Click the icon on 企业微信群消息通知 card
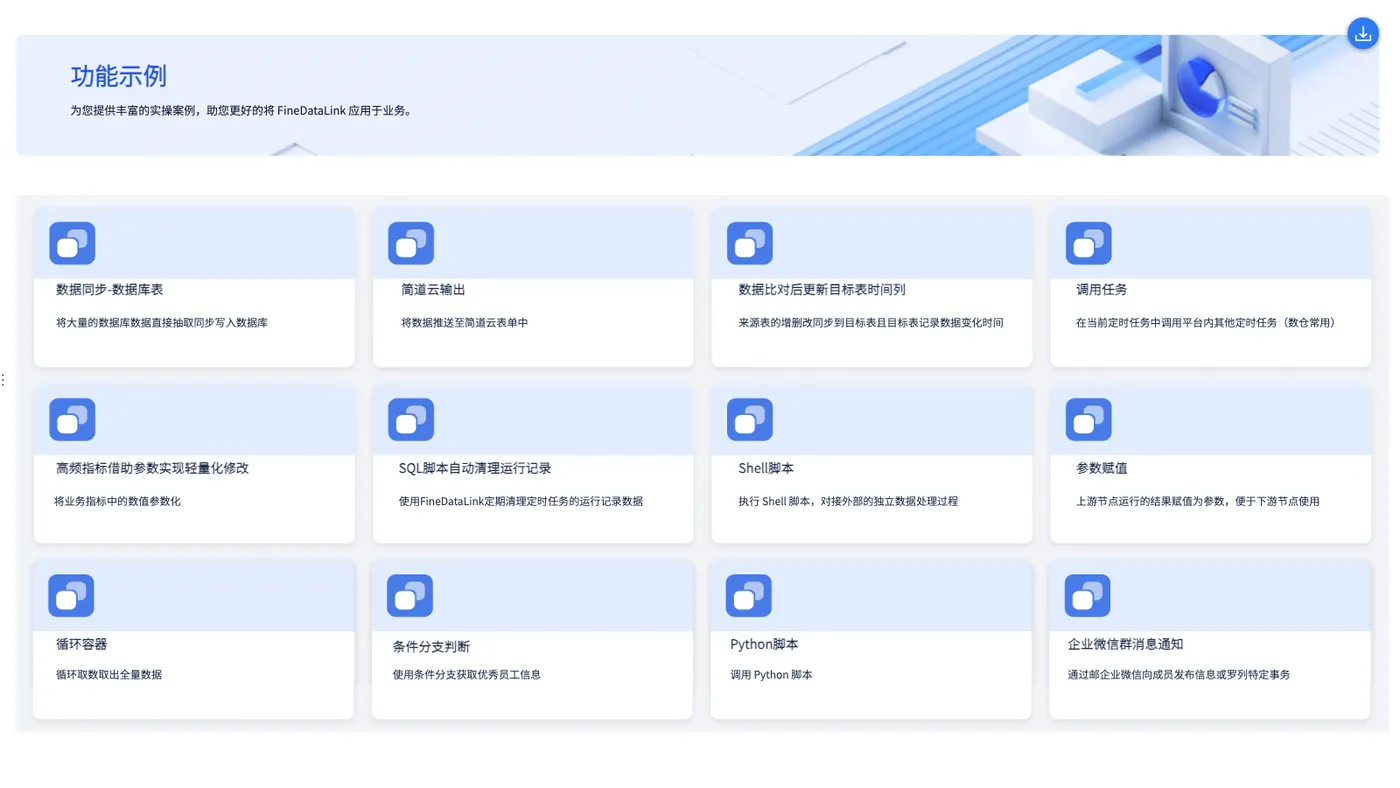Screen dimensions: 1400x788 tap(1088, 596)
